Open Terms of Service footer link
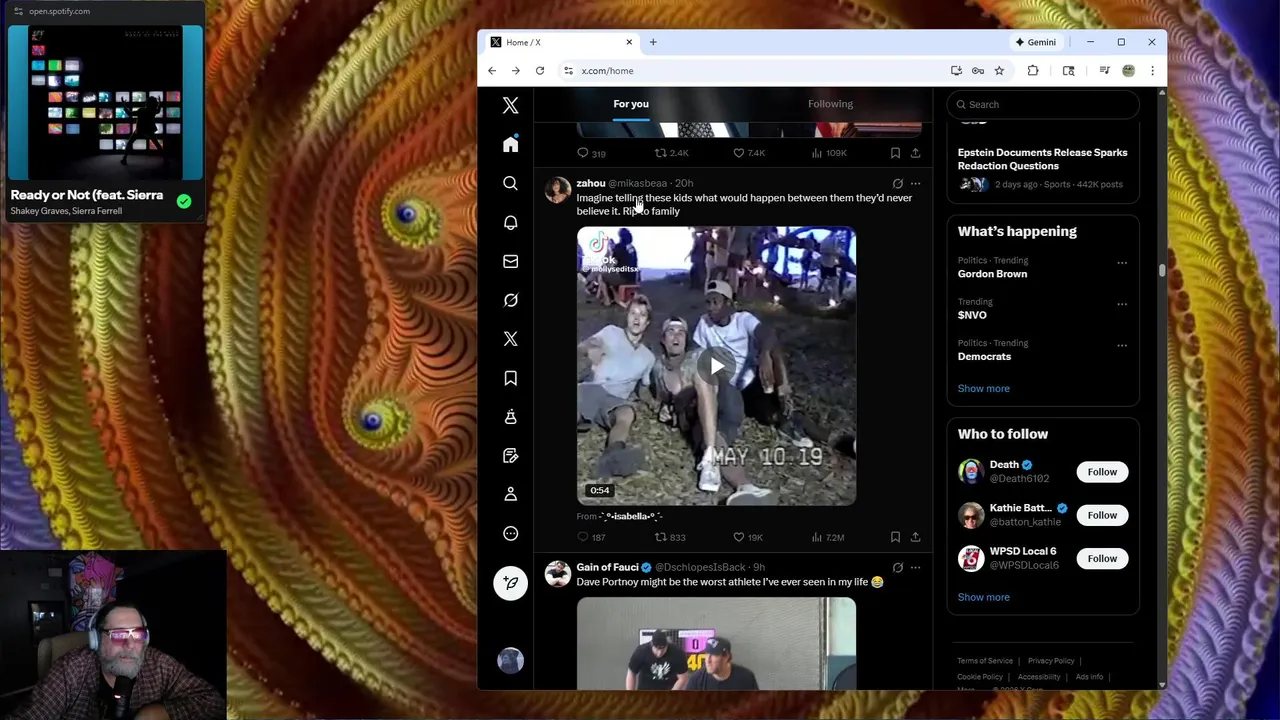1280x720 pixels. tap(985, 661)
